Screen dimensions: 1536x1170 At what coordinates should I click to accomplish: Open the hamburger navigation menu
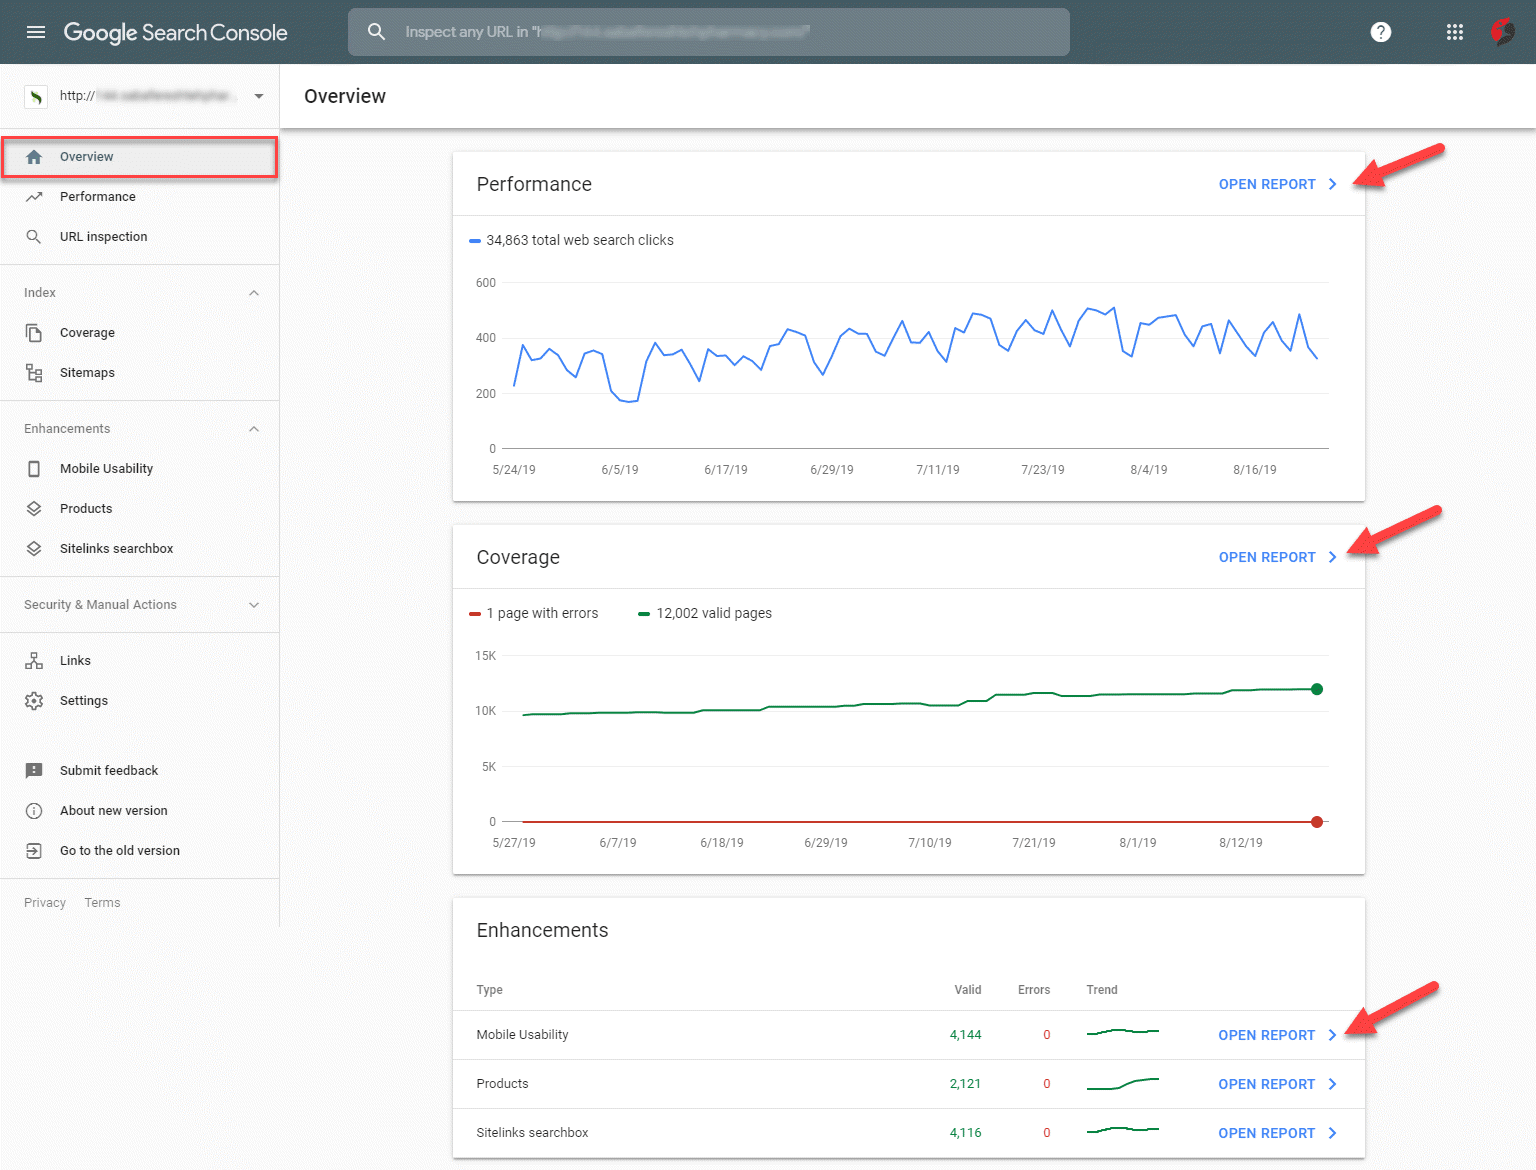(x=36, y=31)
